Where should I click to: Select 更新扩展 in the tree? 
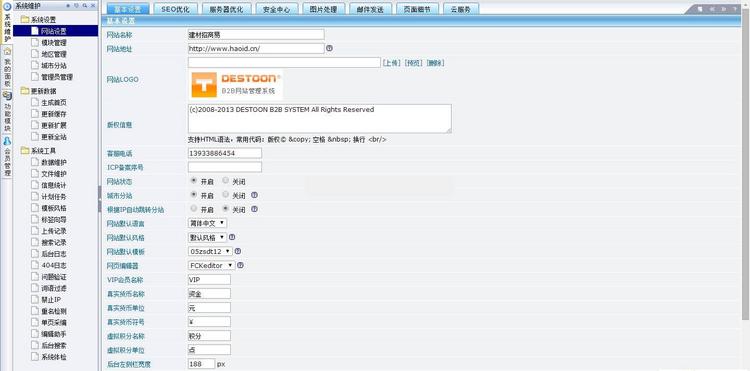(54, 125)
